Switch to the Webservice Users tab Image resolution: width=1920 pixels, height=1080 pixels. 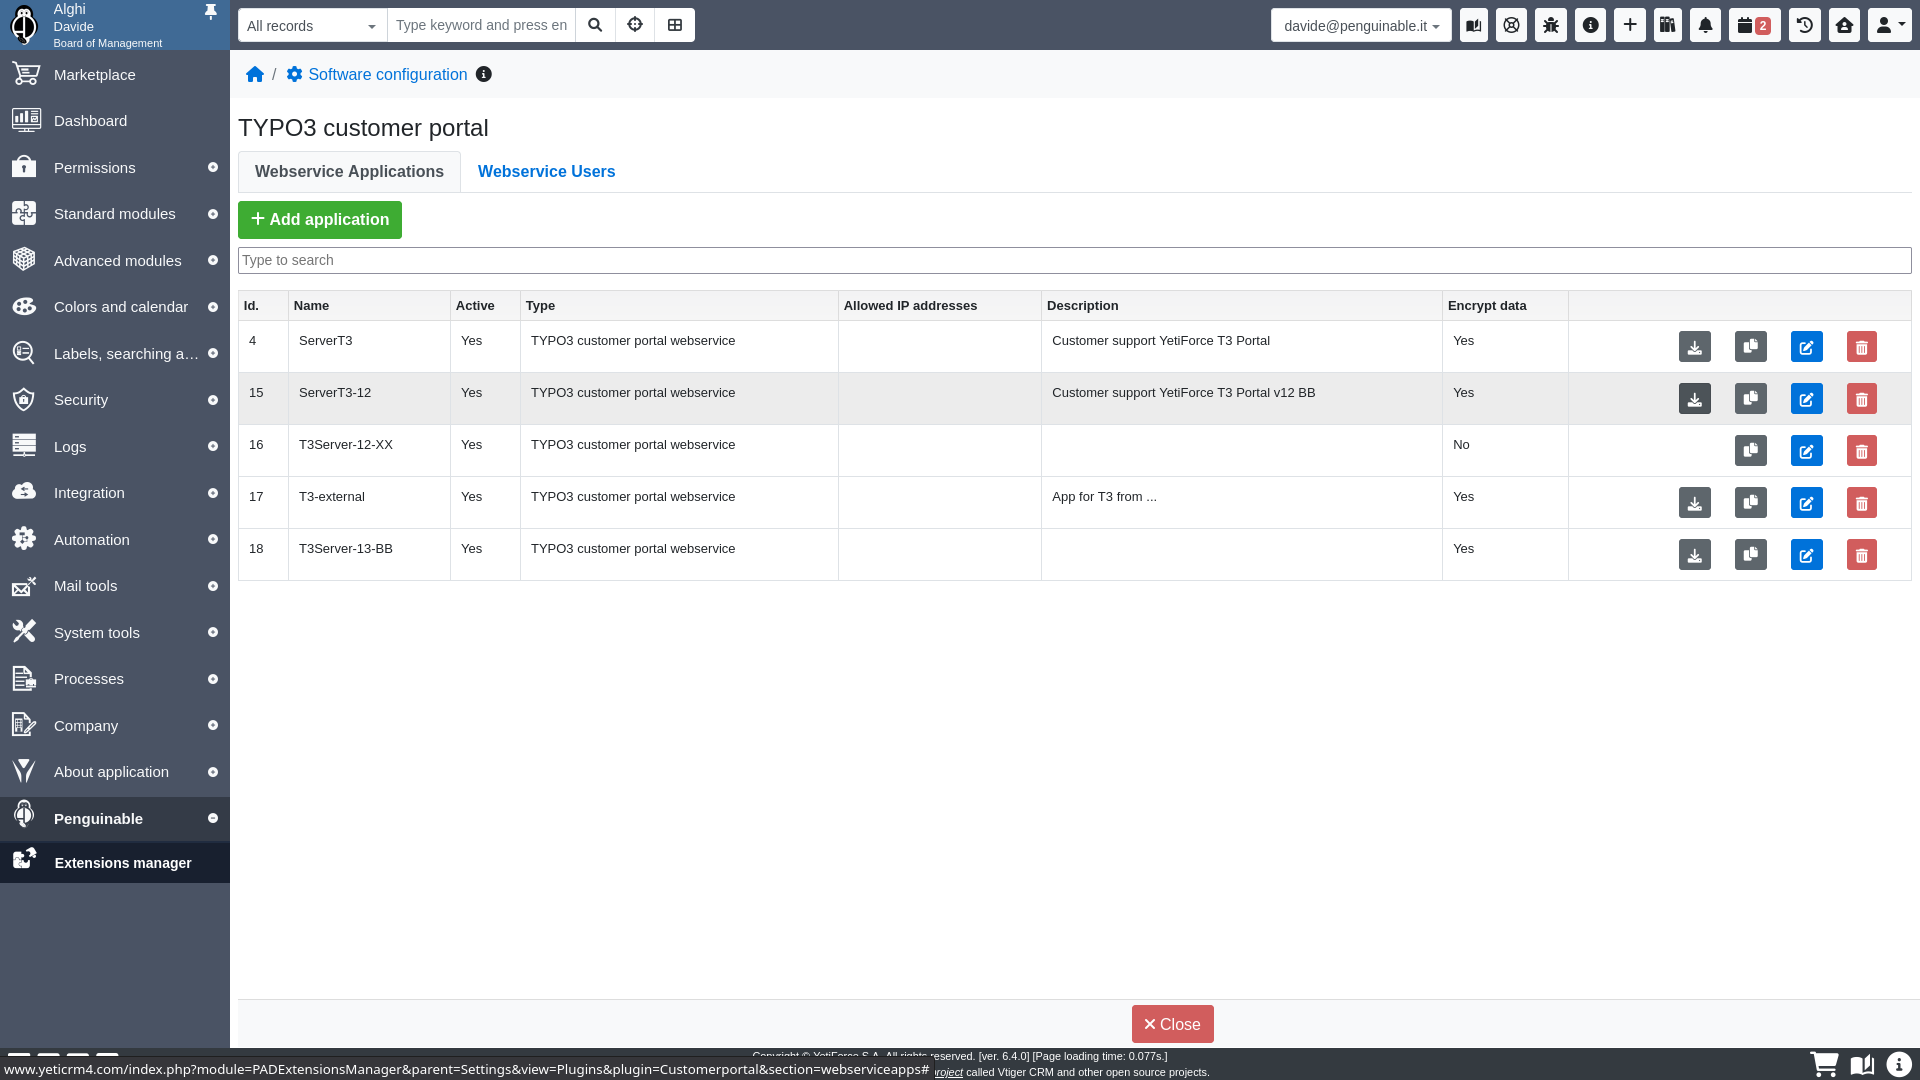pyautogui.click(x=546, y=172)
